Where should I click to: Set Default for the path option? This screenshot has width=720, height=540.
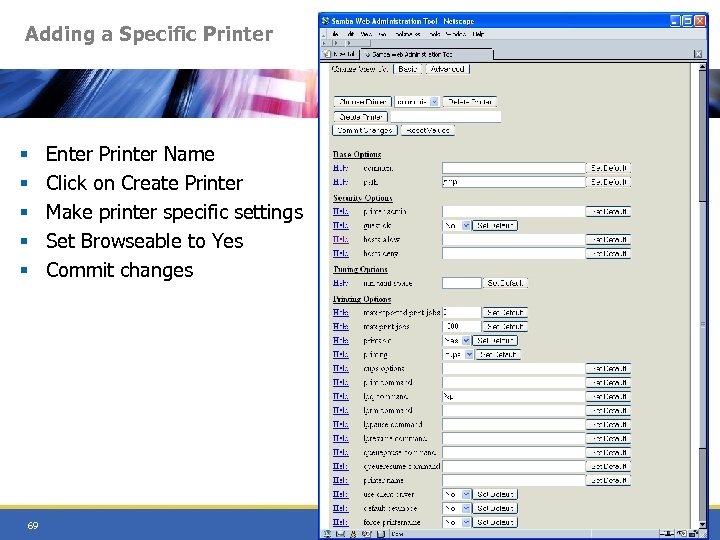[x=608, y=182]
